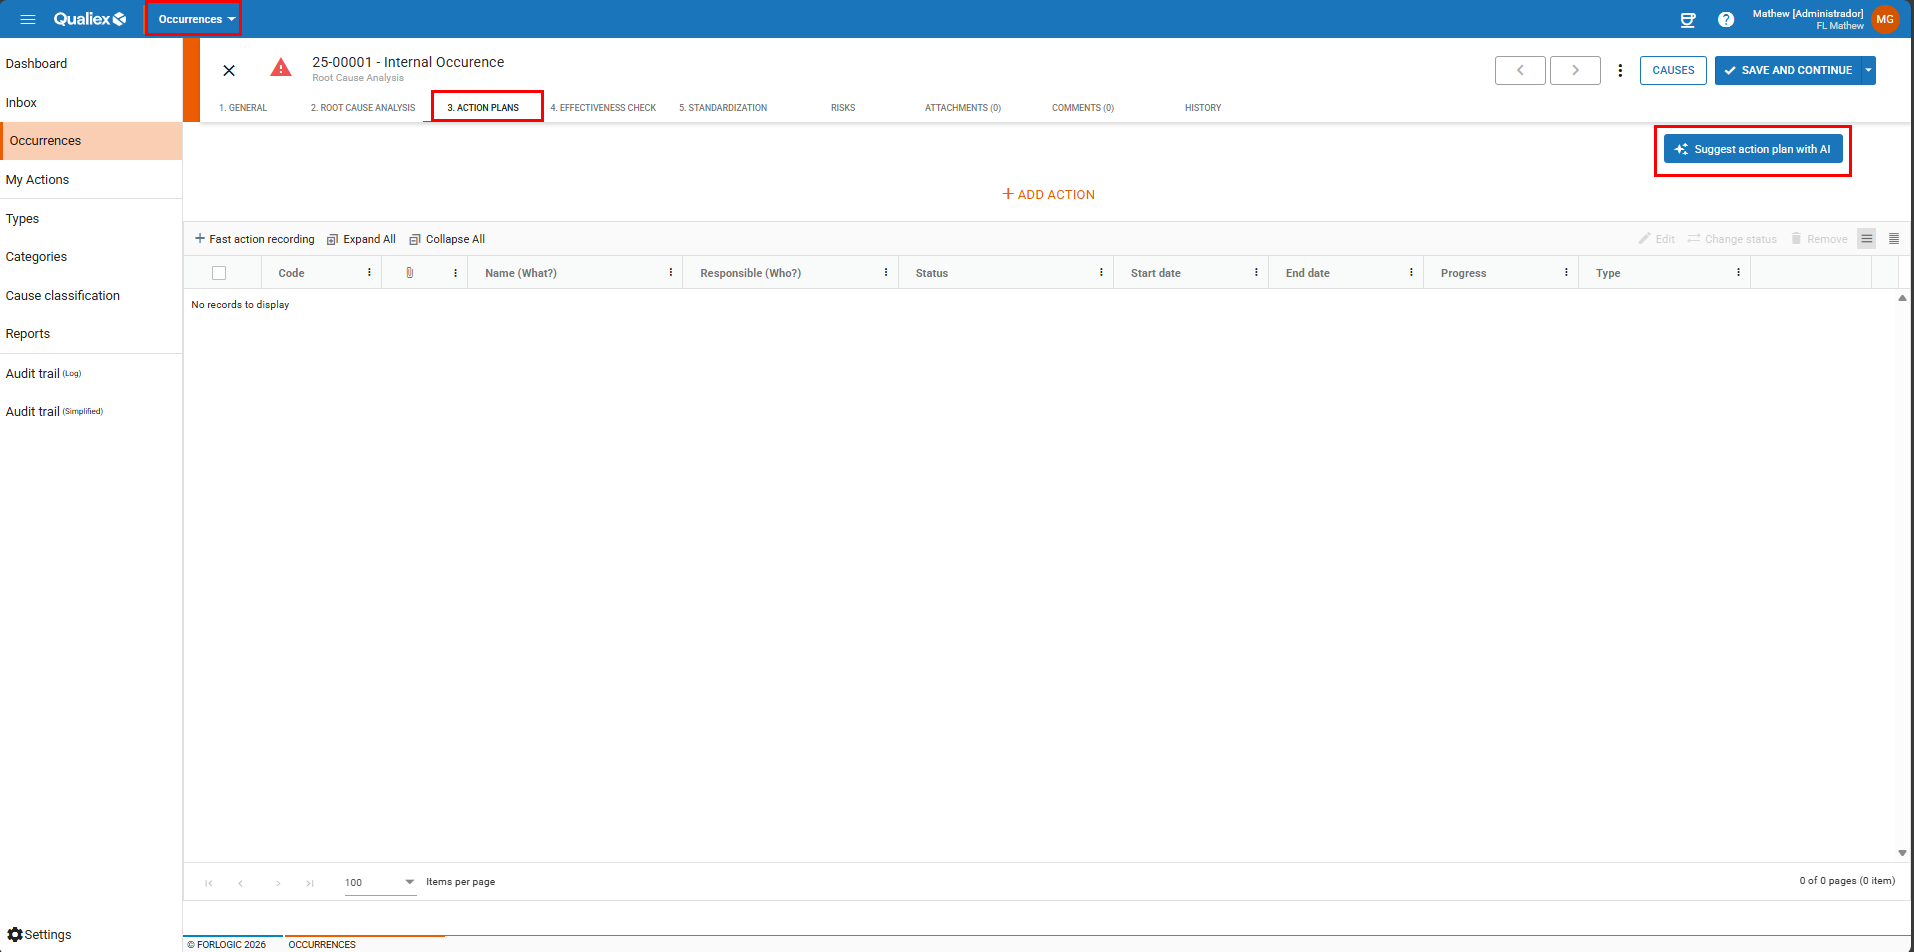This screenshot has height=952, width=1914.
Task: Open Name (What?) column options menu
Action: [670, 273]
